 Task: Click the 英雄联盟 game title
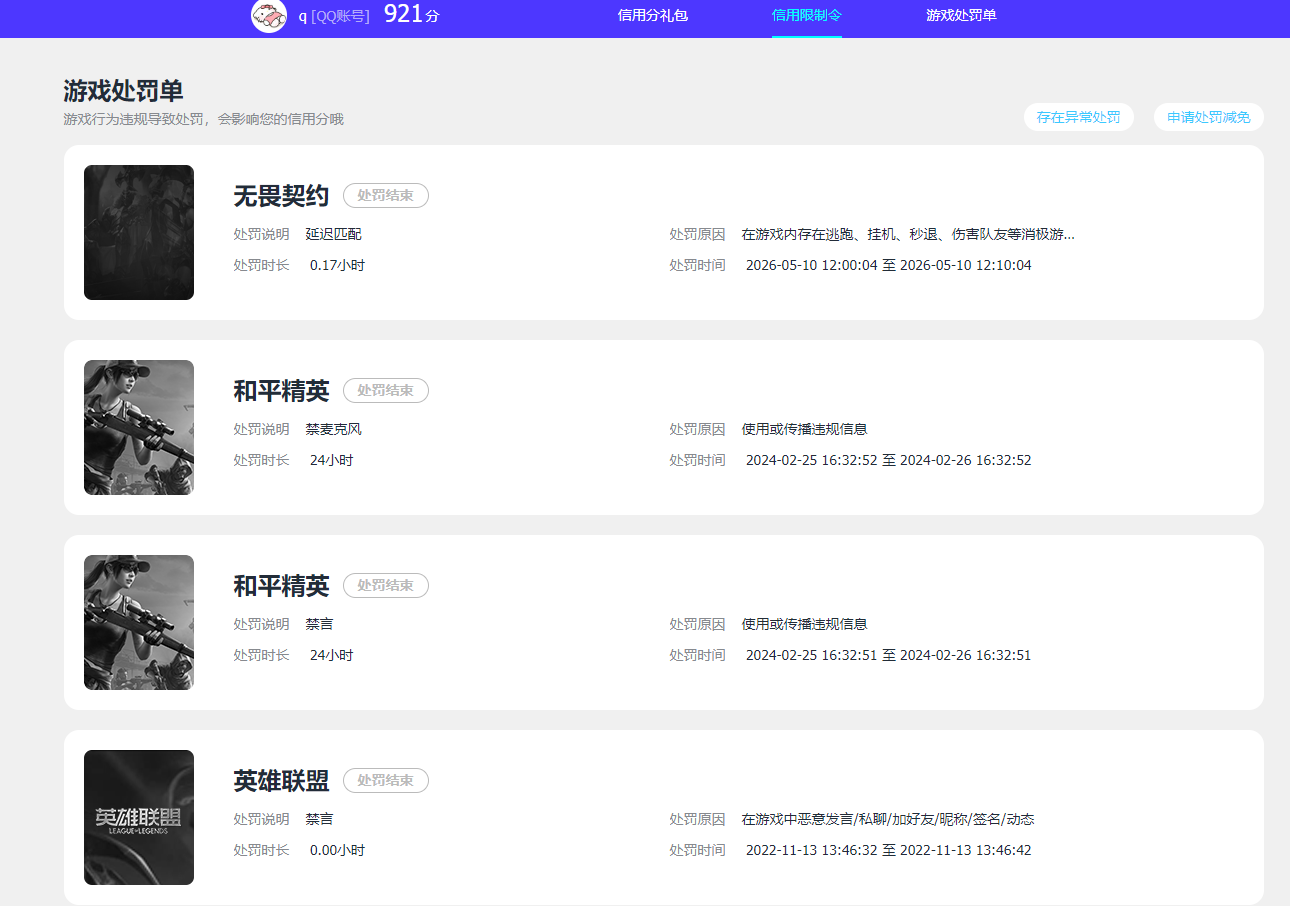[281, 781]
